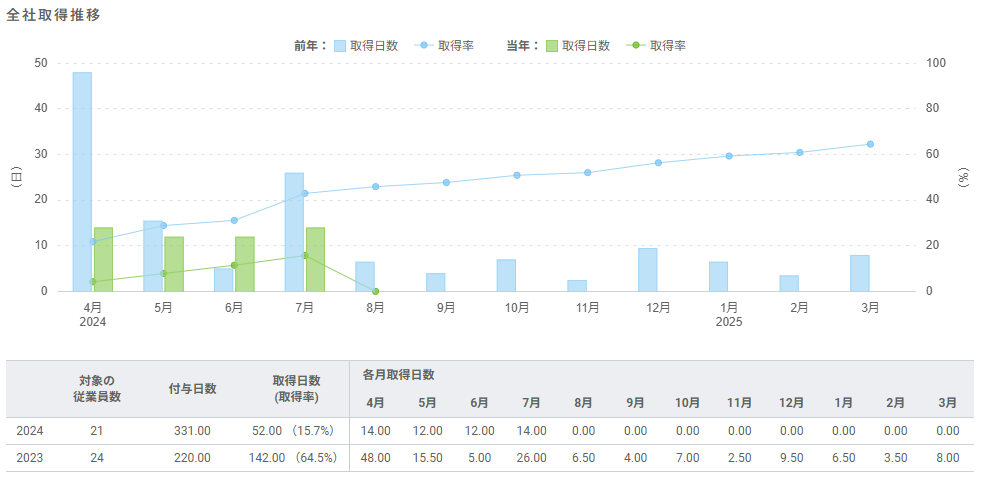Click green line point at August
Viewport: 984px width, 484px height.
pos(375,291)
